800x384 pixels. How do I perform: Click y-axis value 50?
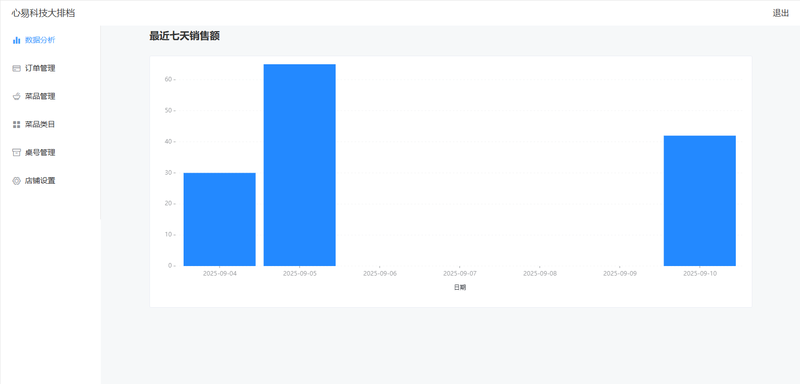tap(167, 111)
